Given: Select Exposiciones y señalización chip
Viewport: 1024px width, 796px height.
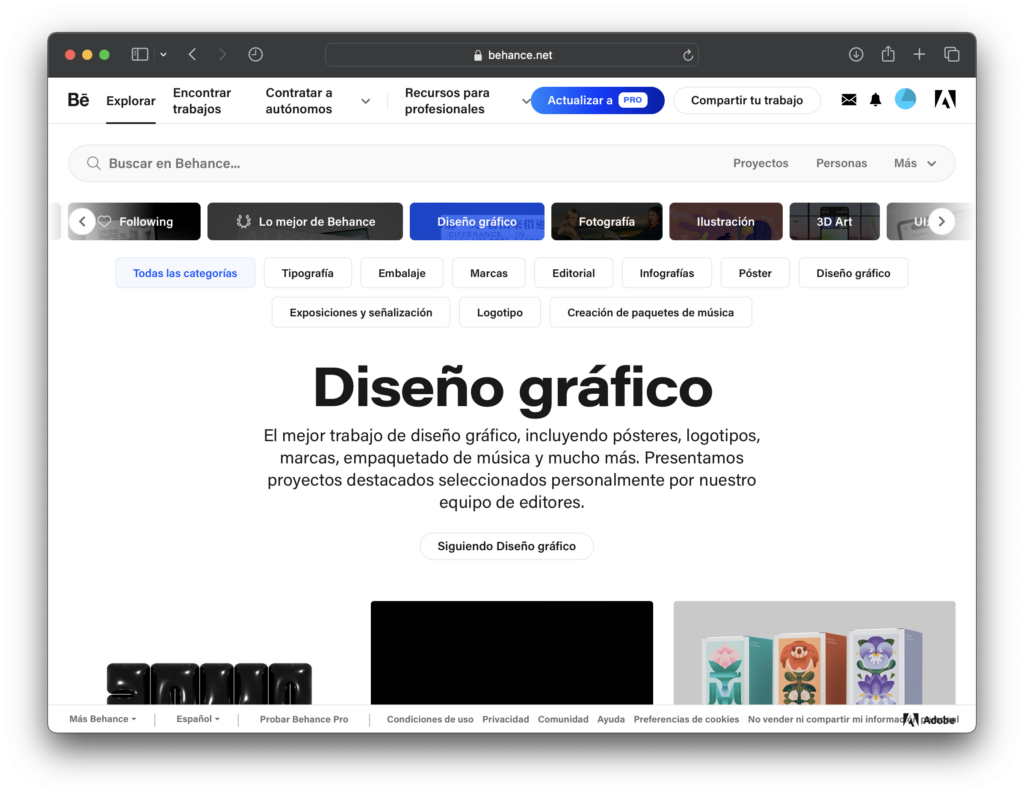Looking at the screenshot, I should 360,312.
